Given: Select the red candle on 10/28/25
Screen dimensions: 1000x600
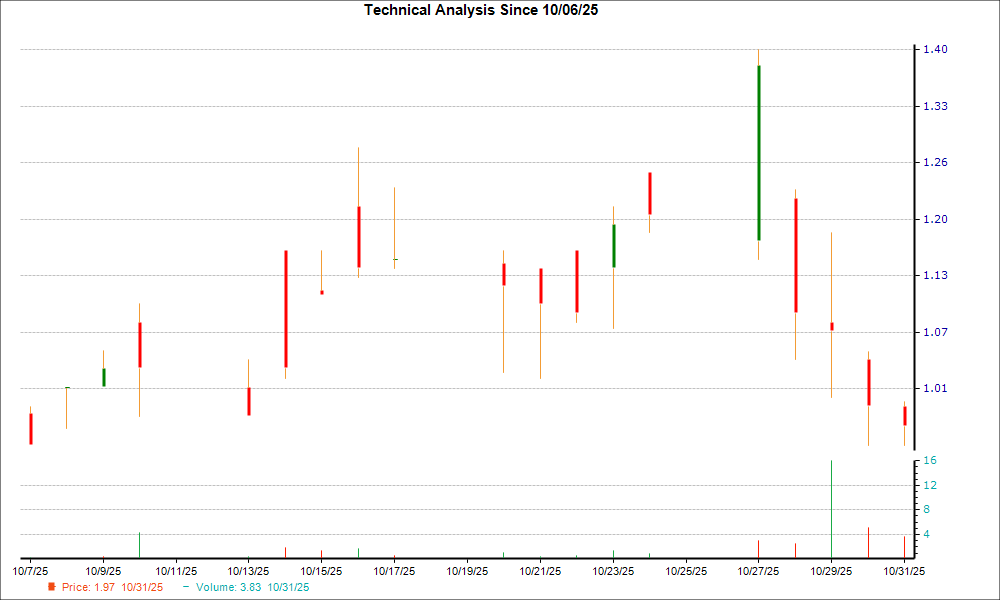Looking at the screenshot, I should 794,255.
